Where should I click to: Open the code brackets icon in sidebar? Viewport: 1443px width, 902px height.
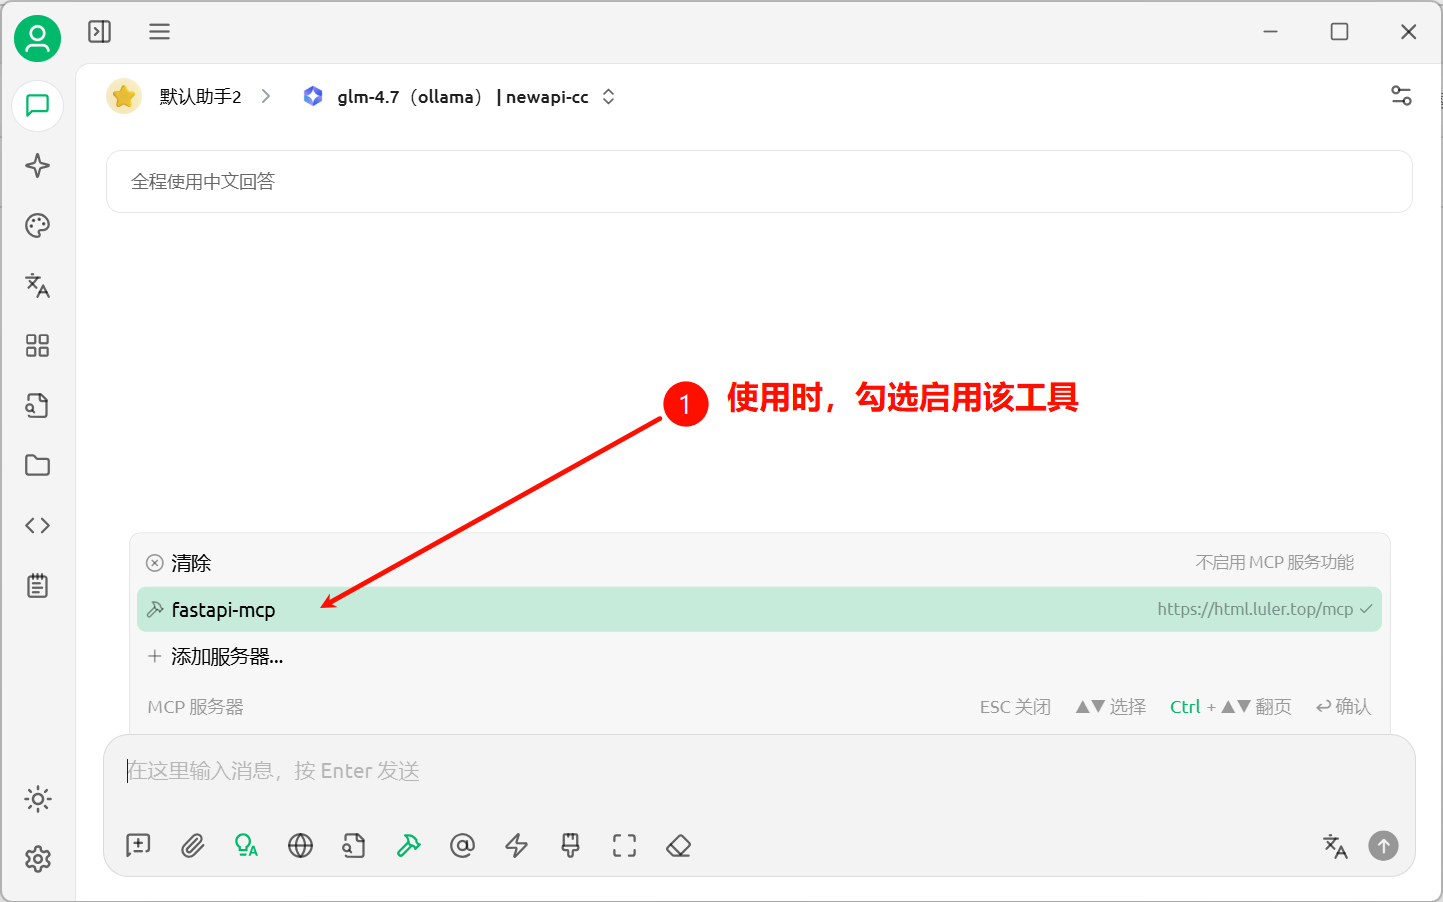click(x=38, y=526)
